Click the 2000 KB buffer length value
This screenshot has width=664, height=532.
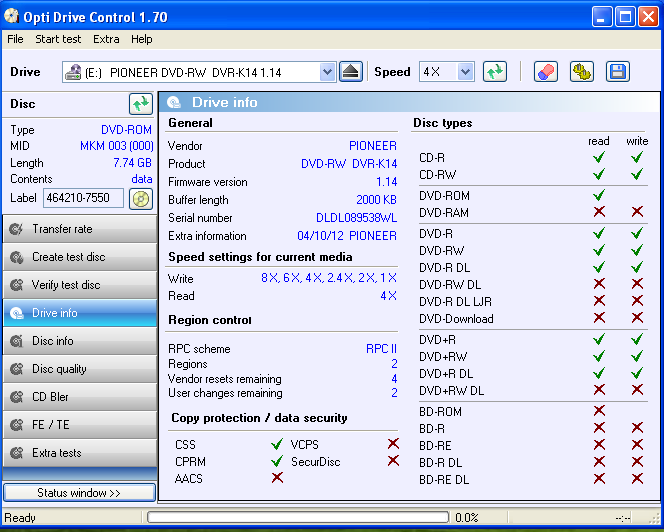point(376,200)
